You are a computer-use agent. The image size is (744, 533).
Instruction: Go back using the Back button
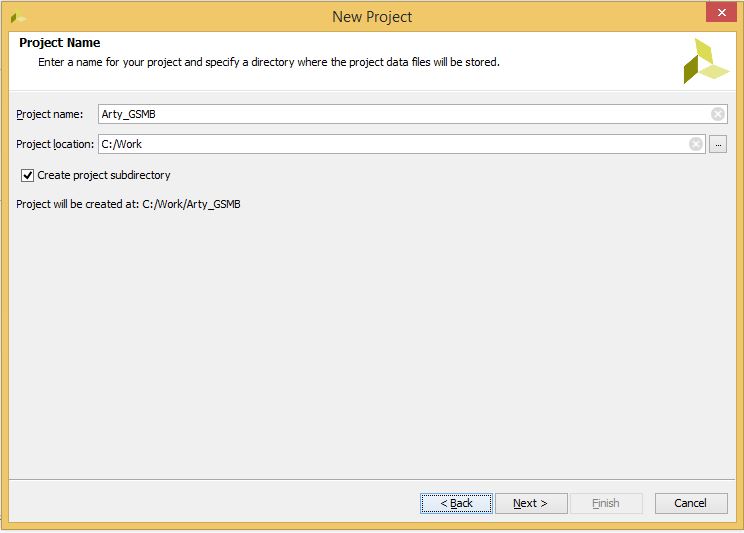[456, 503]
